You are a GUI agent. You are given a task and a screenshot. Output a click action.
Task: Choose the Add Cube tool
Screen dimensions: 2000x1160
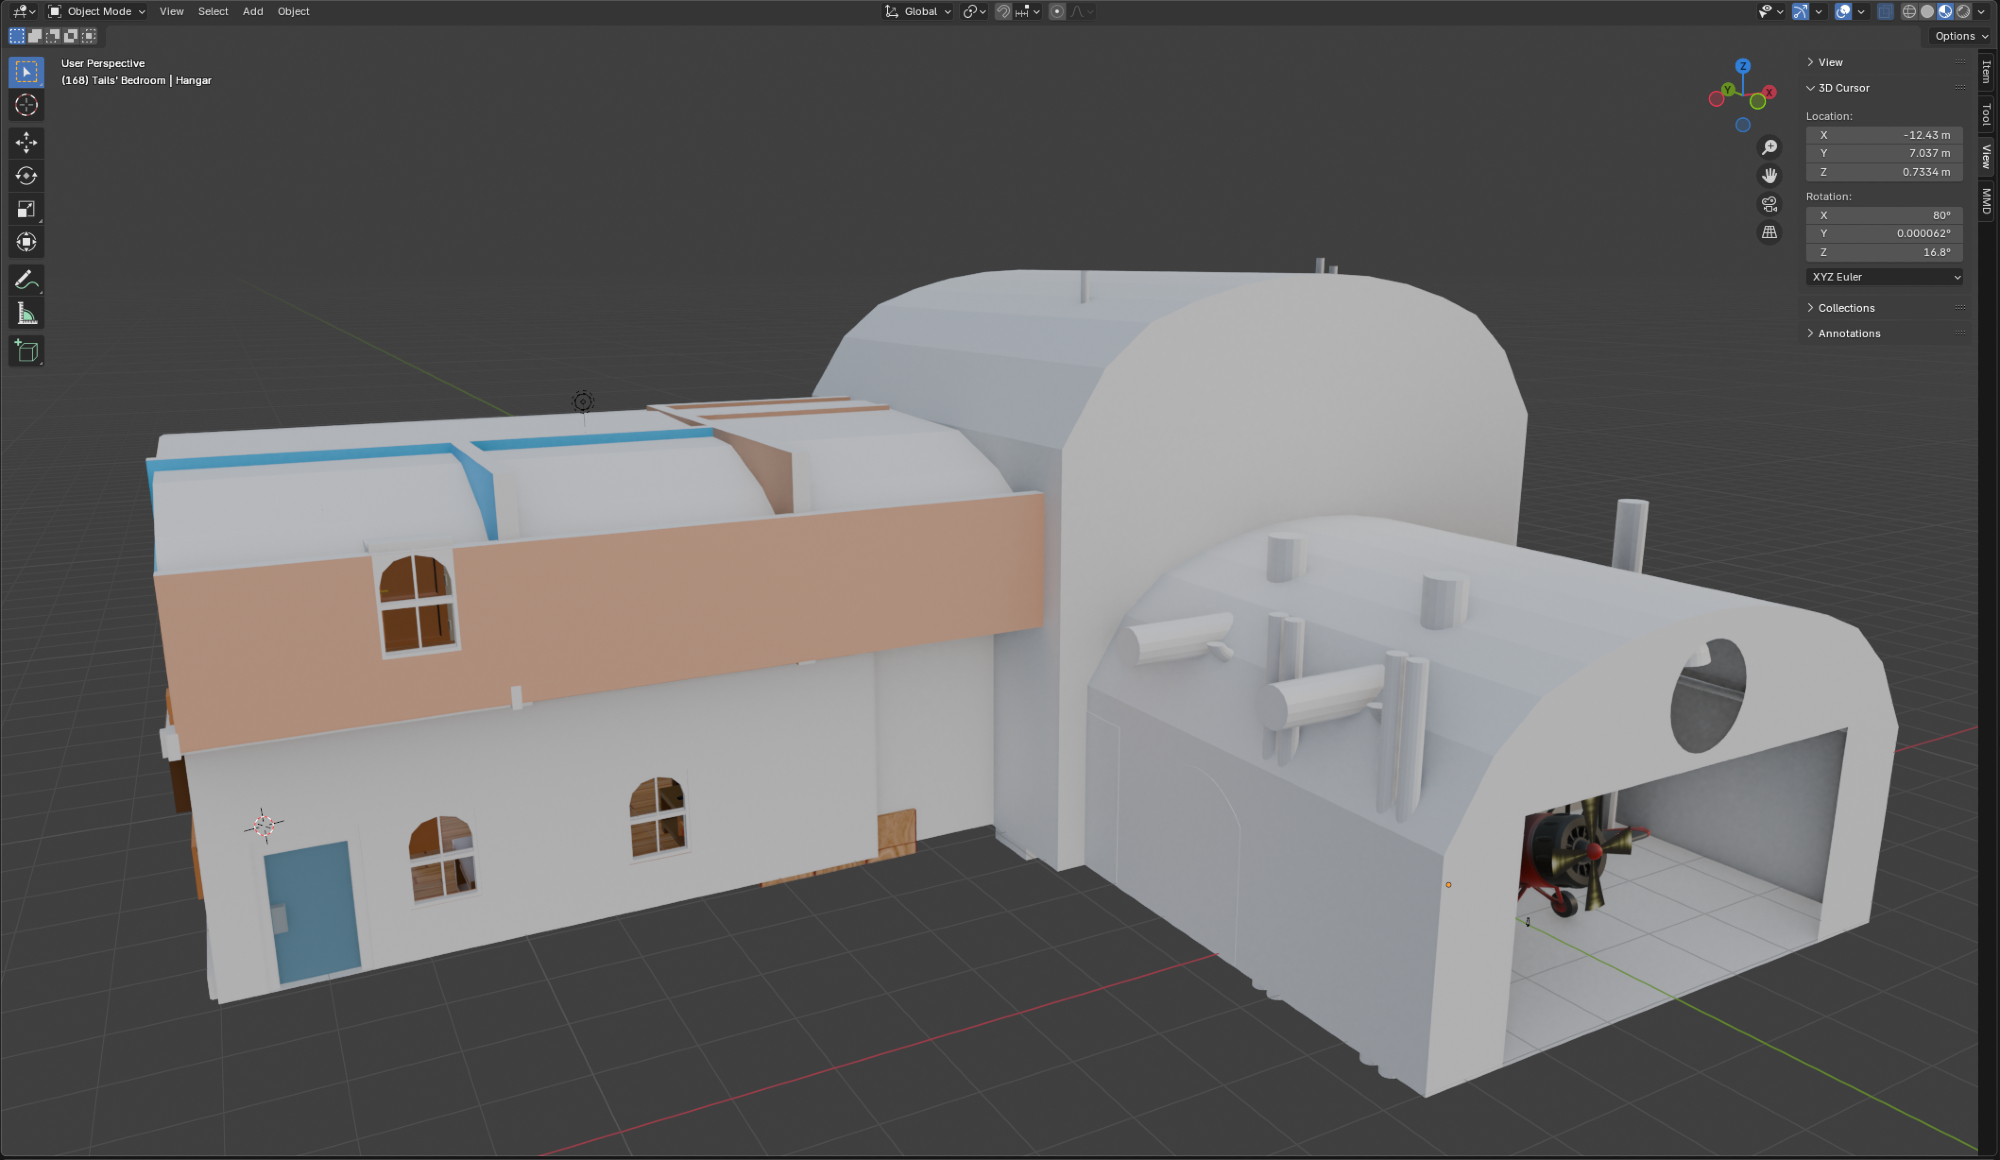(x=26, y=351)
